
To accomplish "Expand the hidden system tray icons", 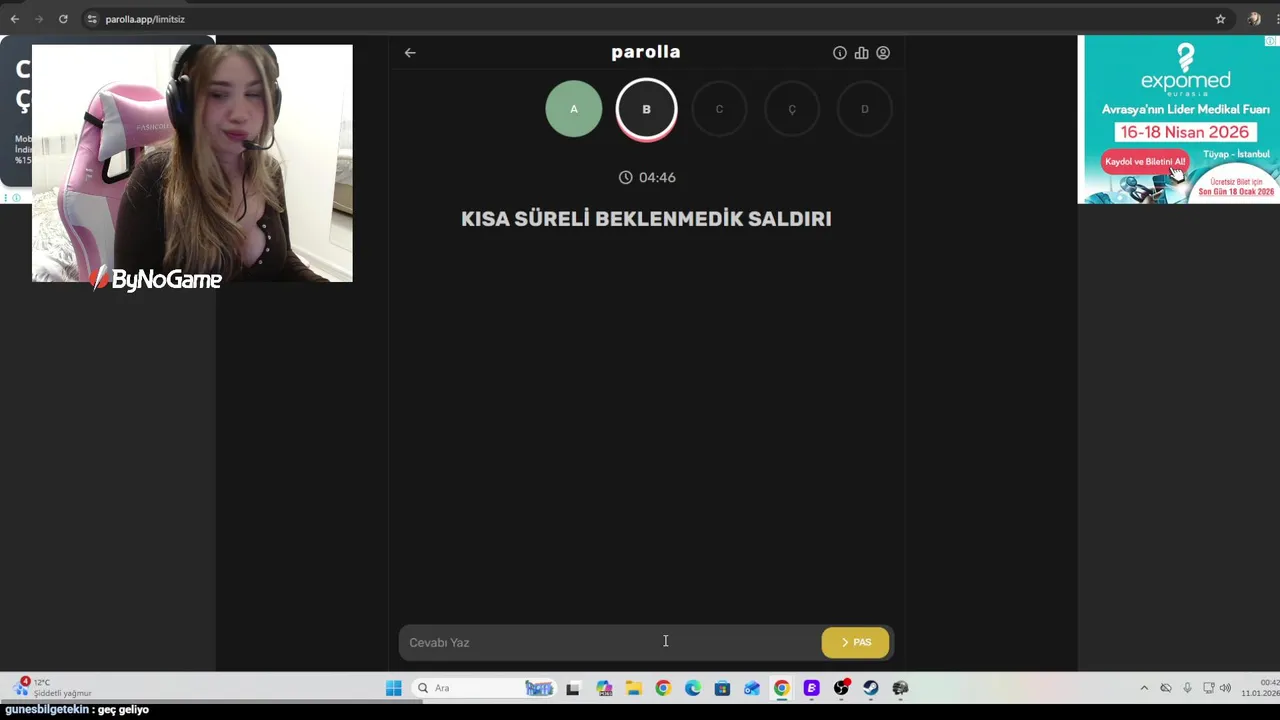I will click(x=1144, y=688).
